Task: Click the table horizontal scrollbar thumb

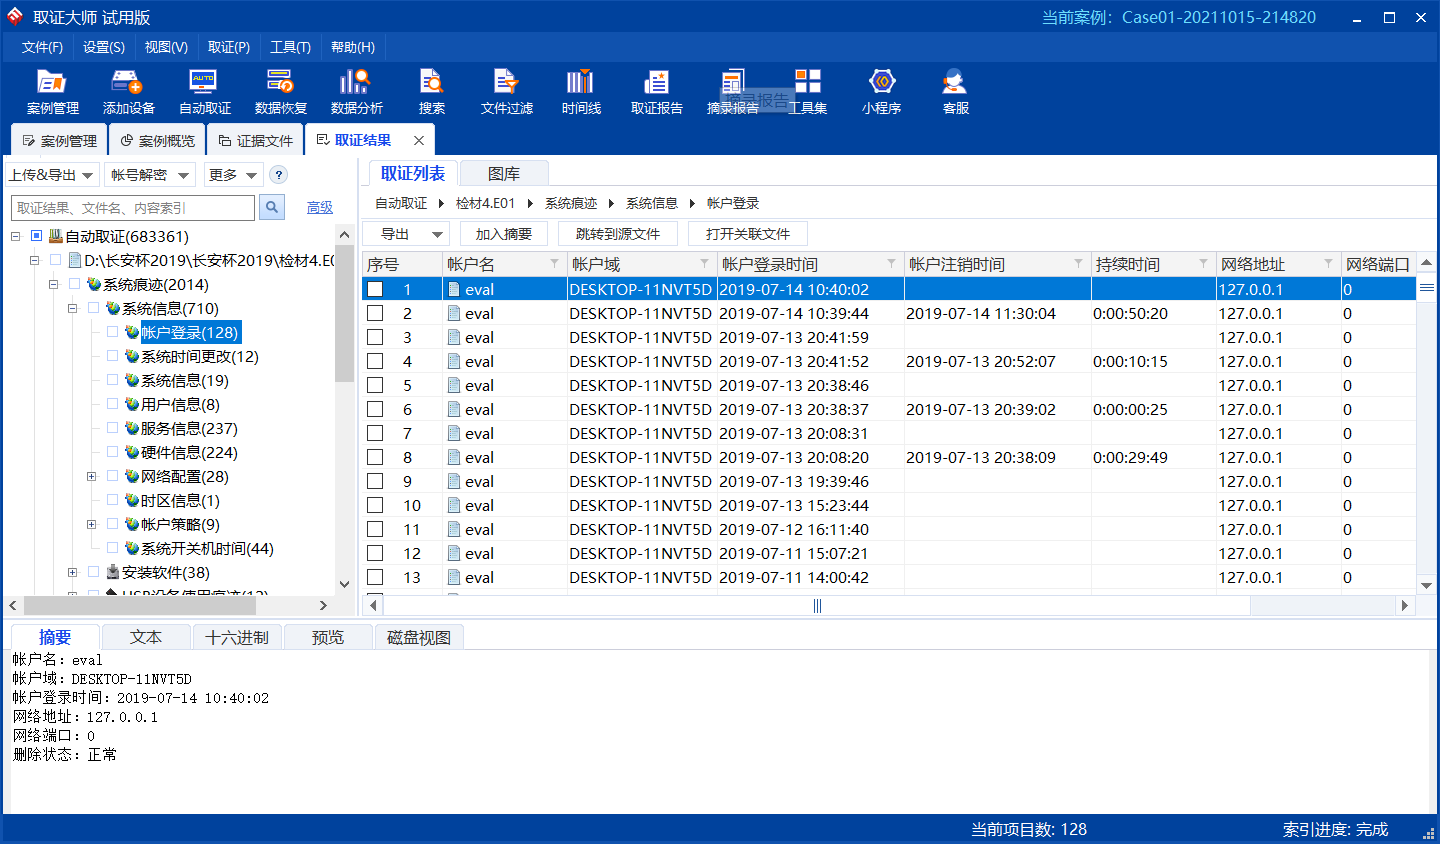Action: 817,606
